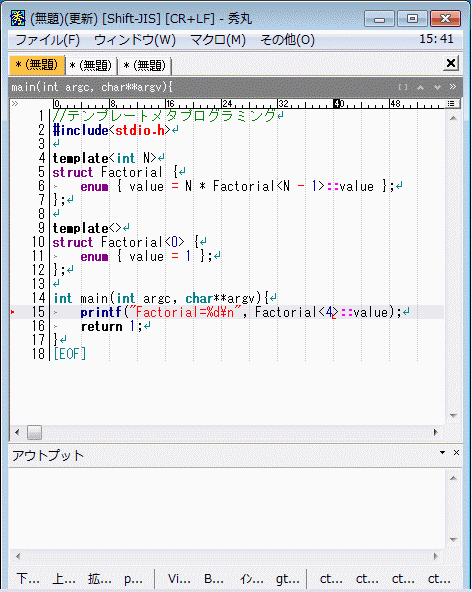Viewport: 472px width, 592px height.
Task: Click the 15:41 clock in menu bar
Action: click(x=436, y=39)
